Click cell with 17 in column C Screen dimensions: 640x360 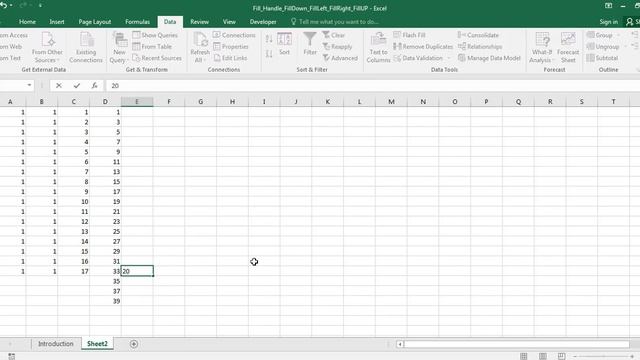click(x=73, y=271)
